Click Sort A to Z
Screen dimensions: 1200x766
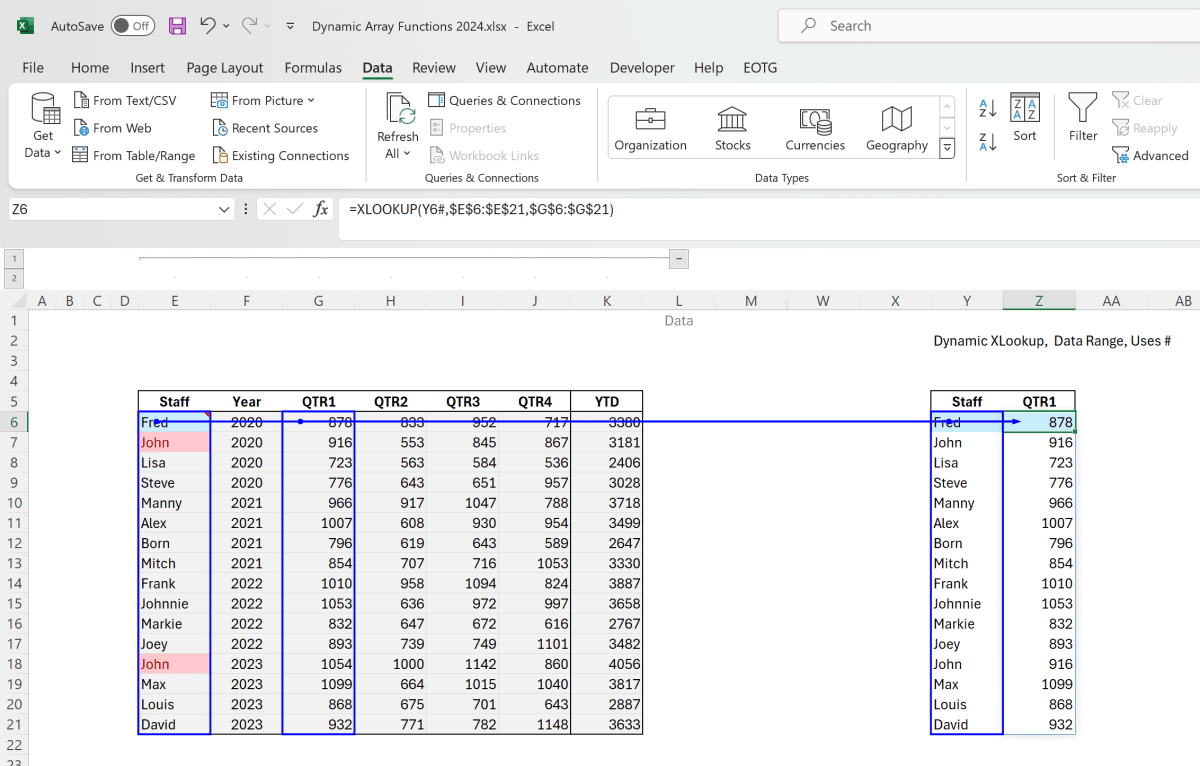[988, 107]
